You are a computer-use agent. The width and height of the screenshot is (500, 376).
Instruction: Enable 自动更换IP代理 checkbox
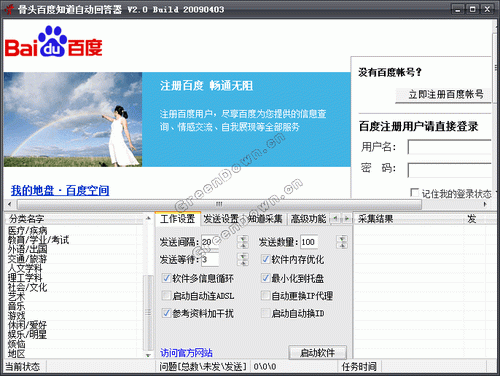(266, 296)
